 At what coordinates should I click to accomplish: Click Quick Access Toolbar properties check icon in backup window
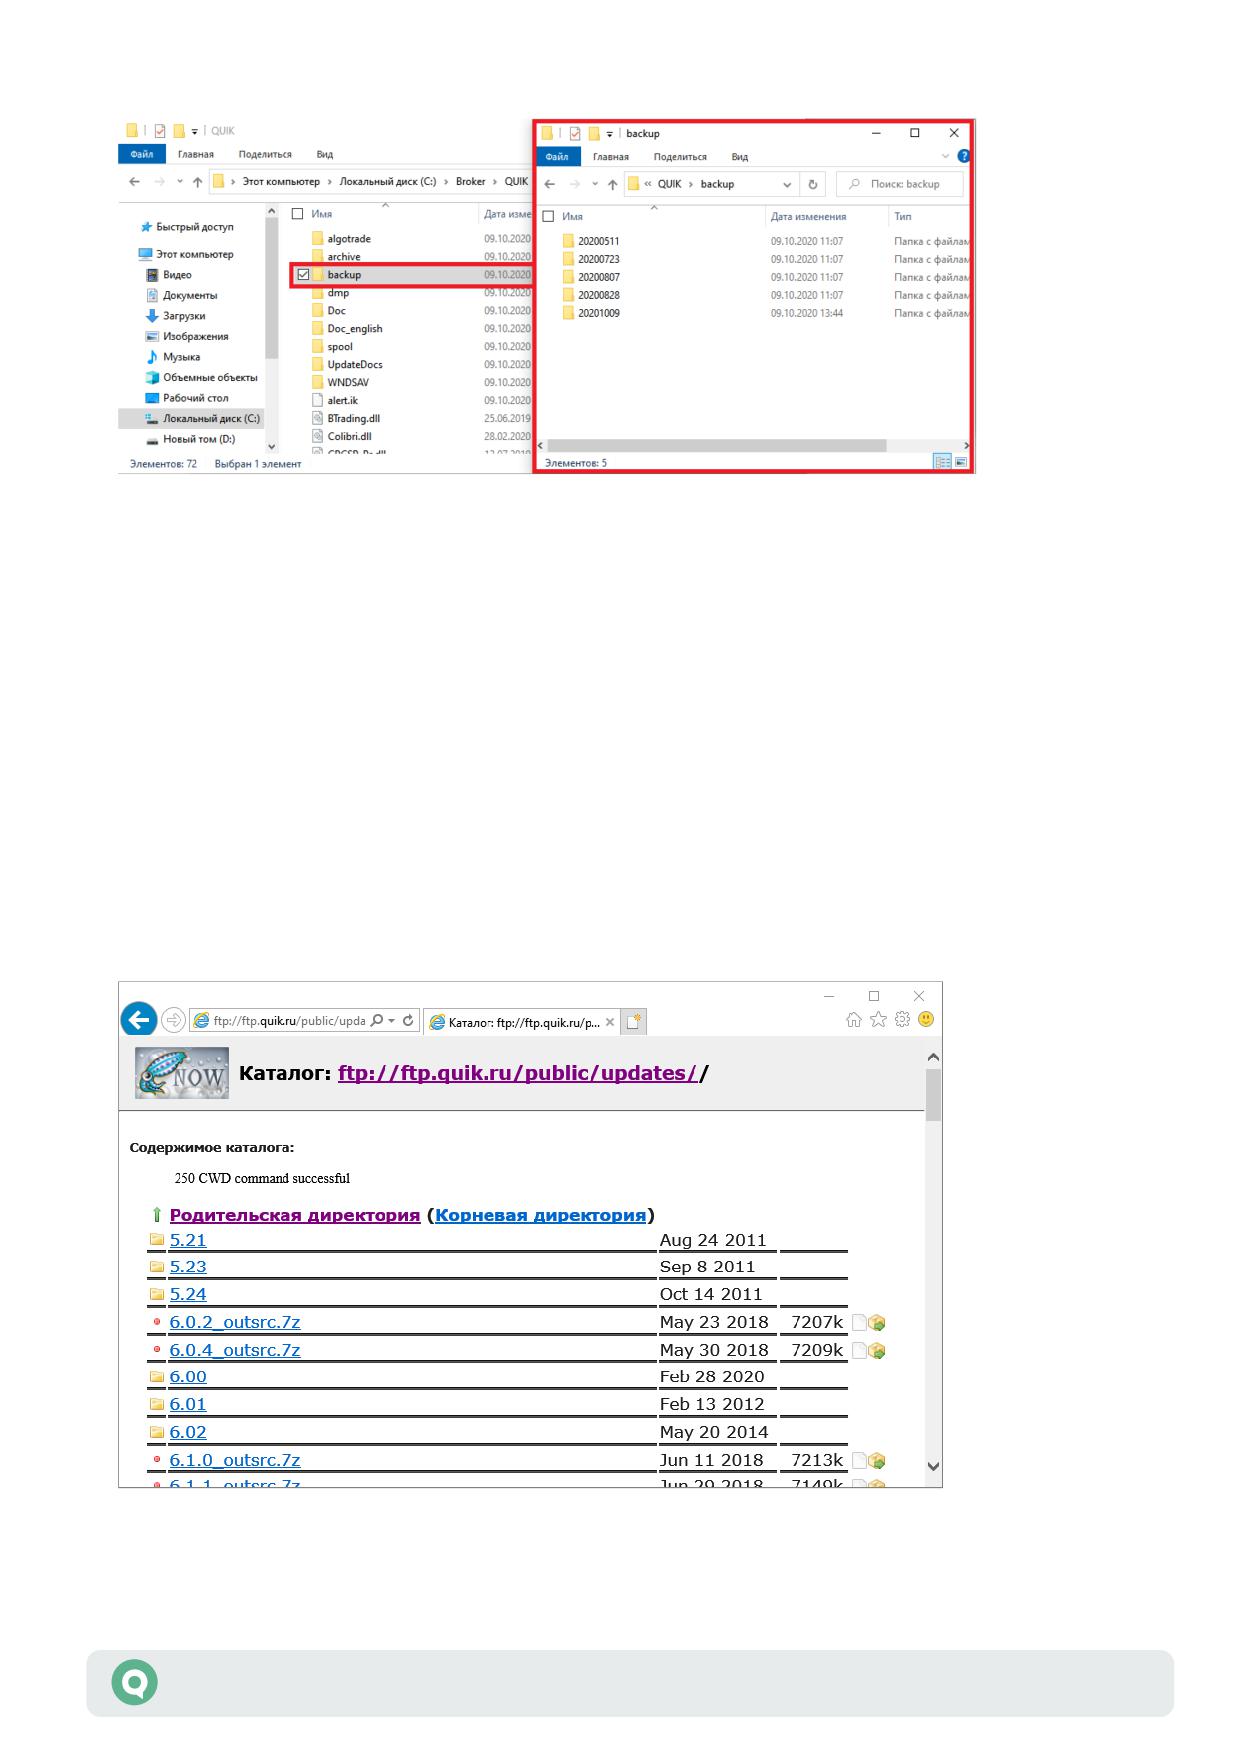575,133
